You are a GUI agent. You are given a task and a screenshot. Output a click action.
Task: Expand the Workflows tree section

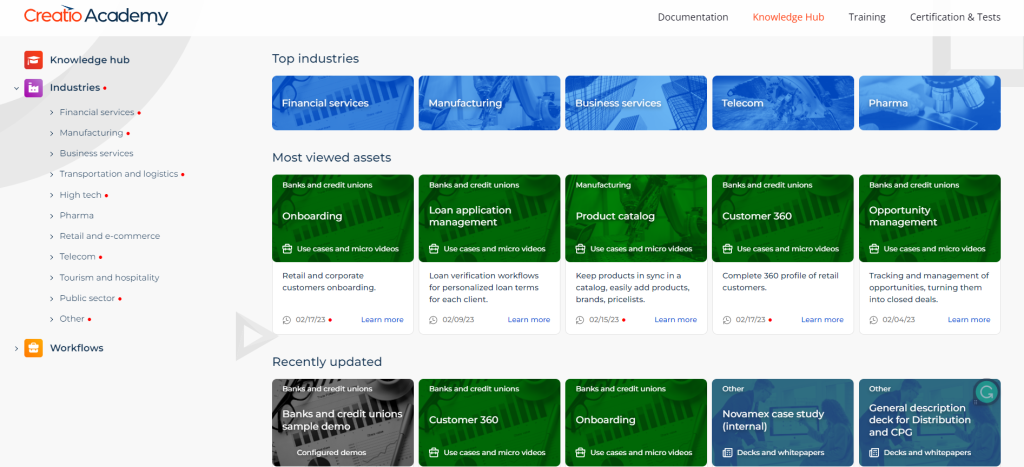click(16, 348)
